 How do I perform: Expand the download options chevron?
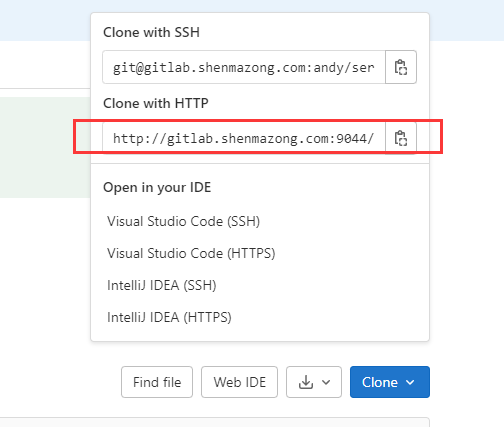(x=326, y=382)
